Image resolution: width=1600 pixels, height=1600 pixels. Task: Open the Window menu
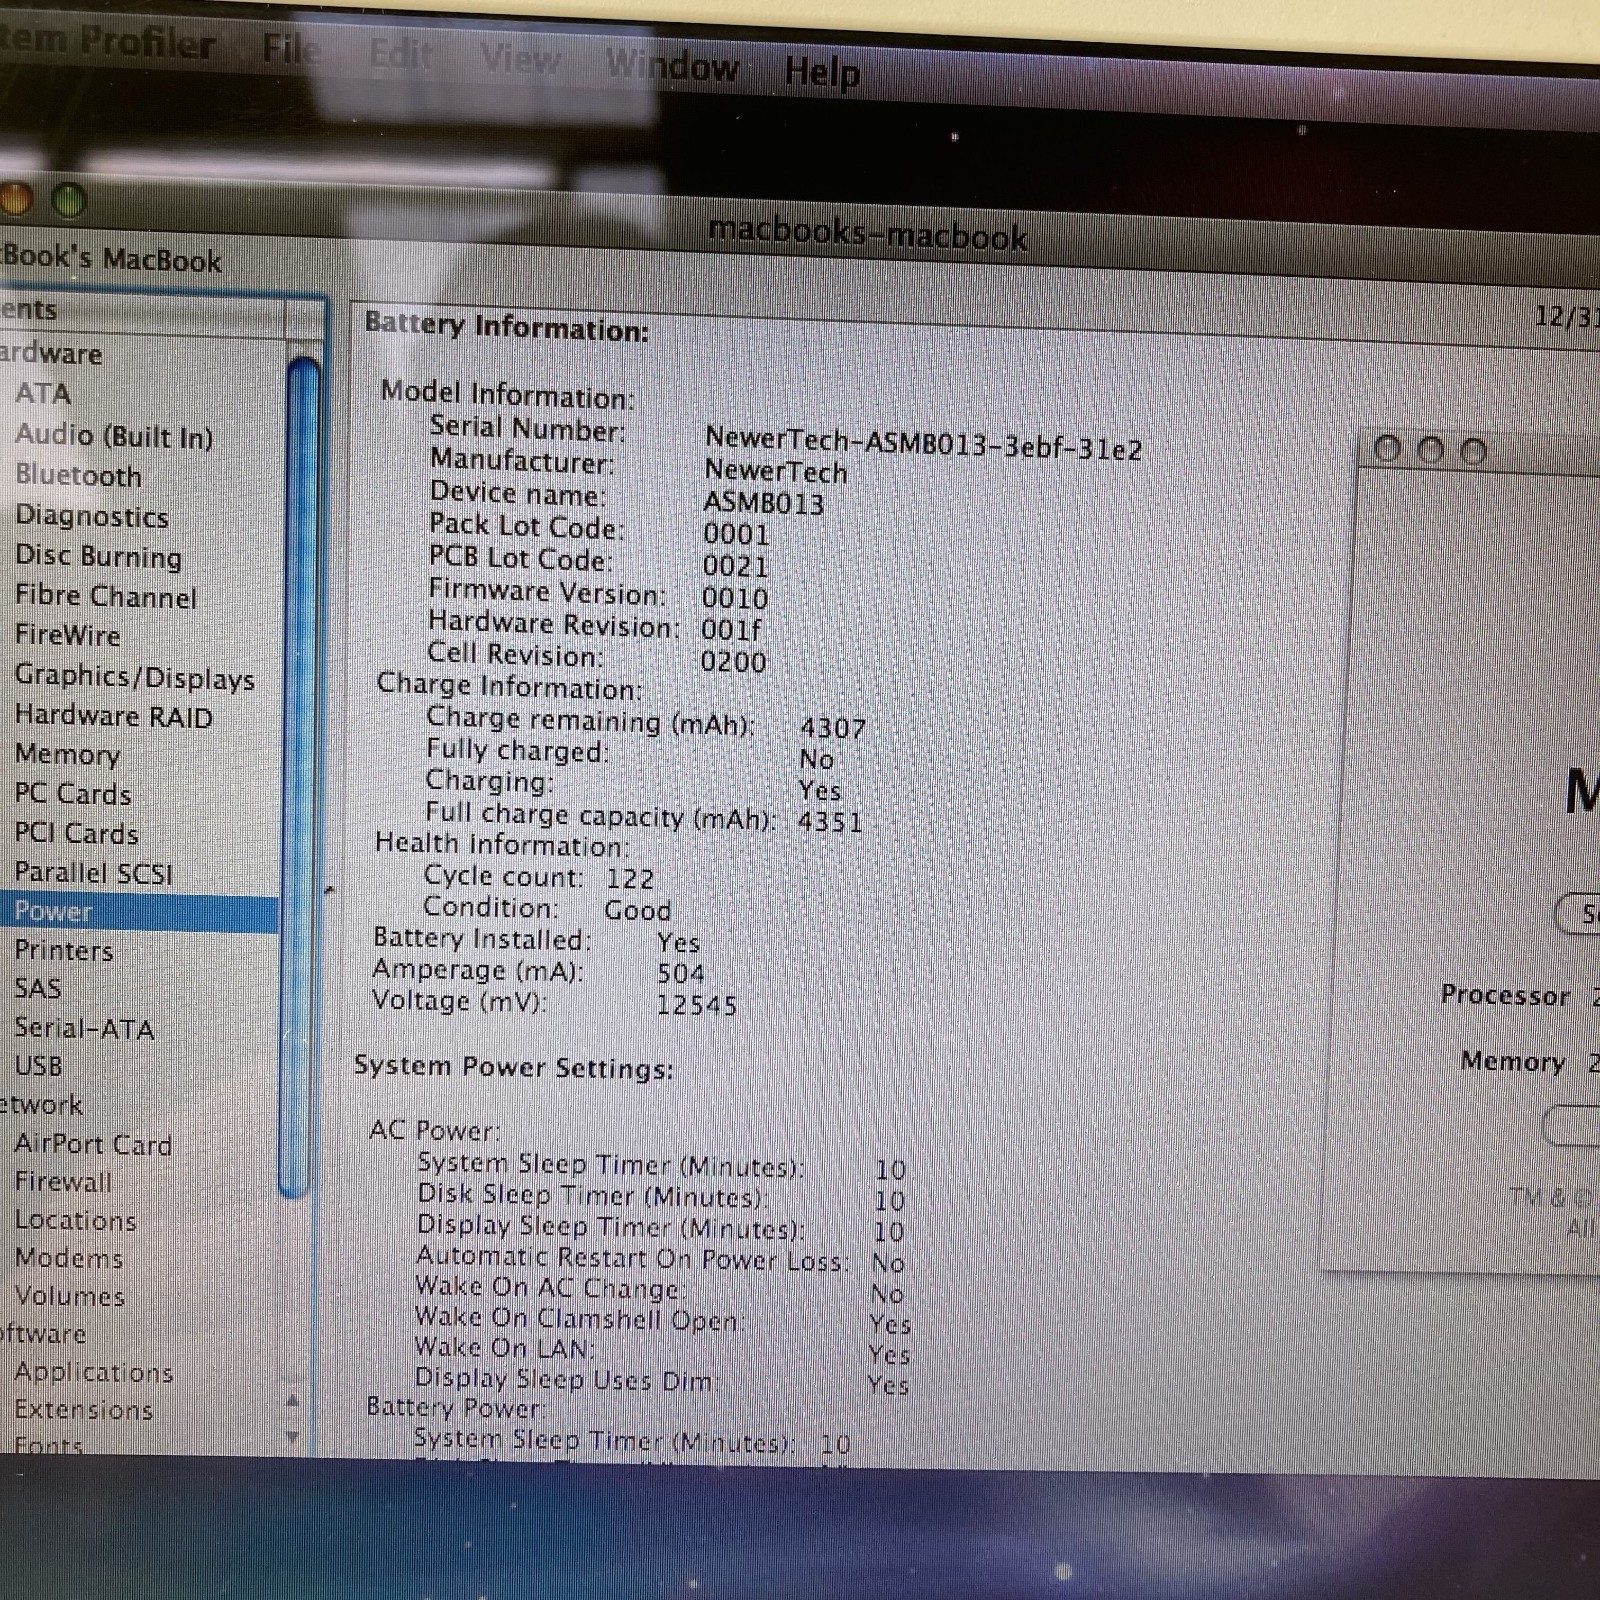point(672,66)
